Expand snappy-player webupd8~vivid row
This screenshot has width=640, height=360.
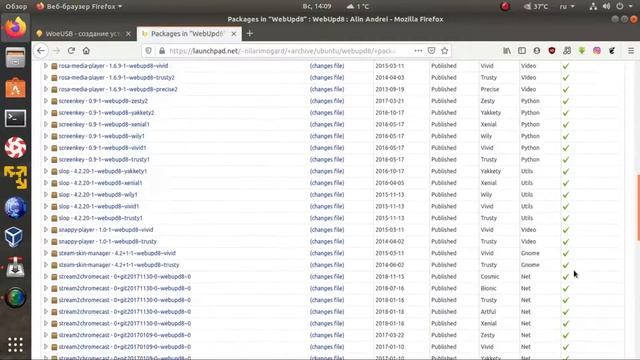point(46,229)
